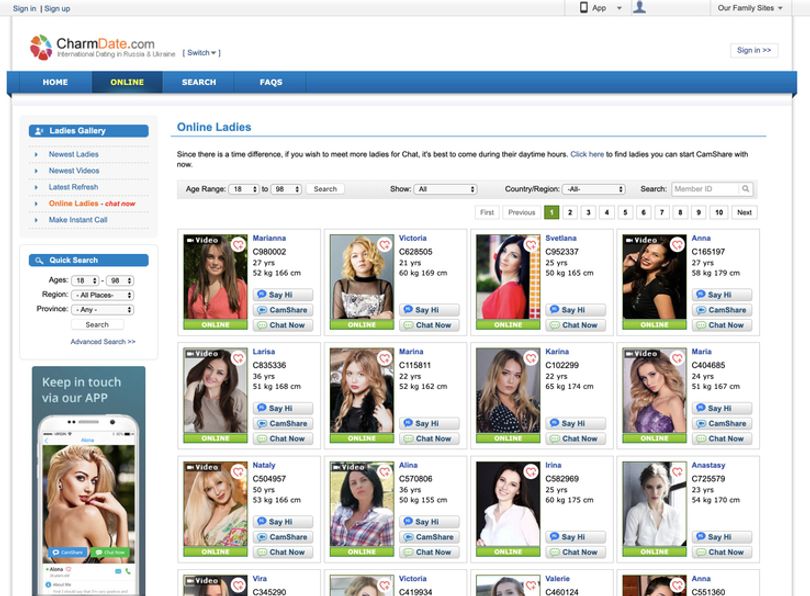The height and width of the screenshot is (596, 810).
Task: Open Advanced Search link
Action: (103, 341)
